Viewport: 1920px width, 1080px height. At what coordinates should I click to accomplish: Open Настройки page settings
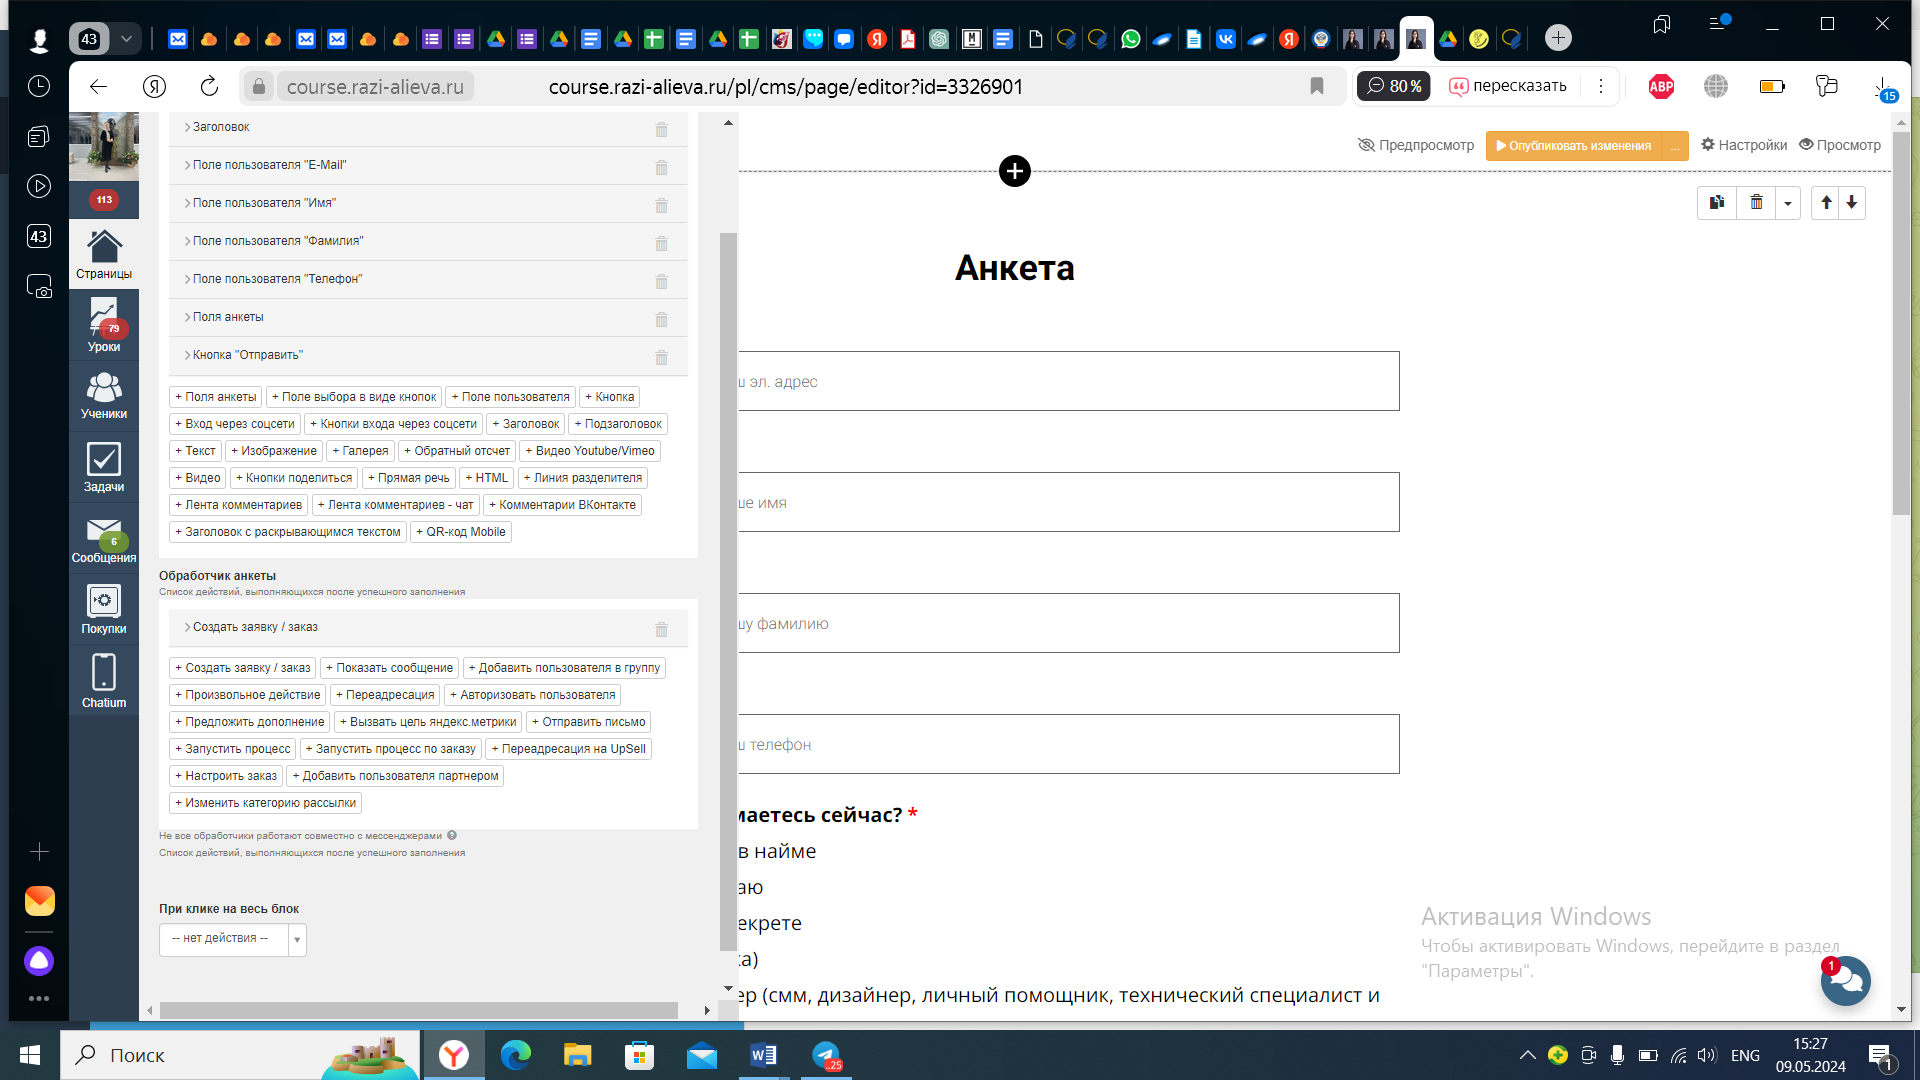pos(1744,145)
